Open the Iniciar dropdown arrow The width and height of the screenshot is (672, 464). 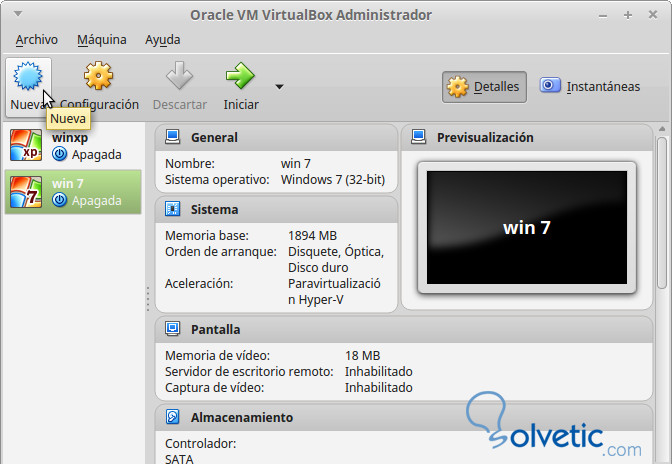coord(279,87)
